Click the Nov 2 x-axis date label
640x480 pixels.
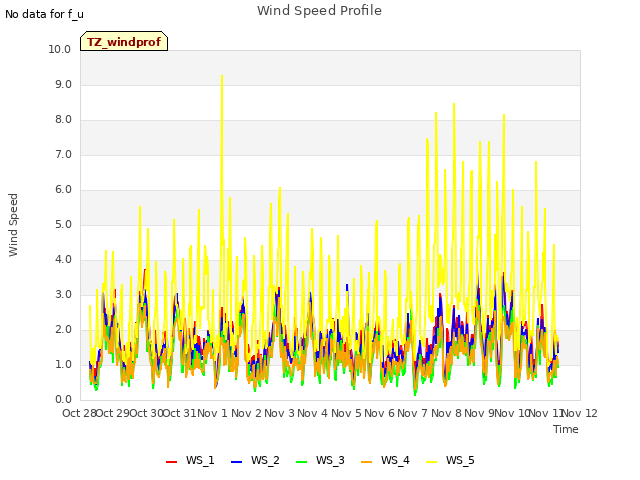246,413
